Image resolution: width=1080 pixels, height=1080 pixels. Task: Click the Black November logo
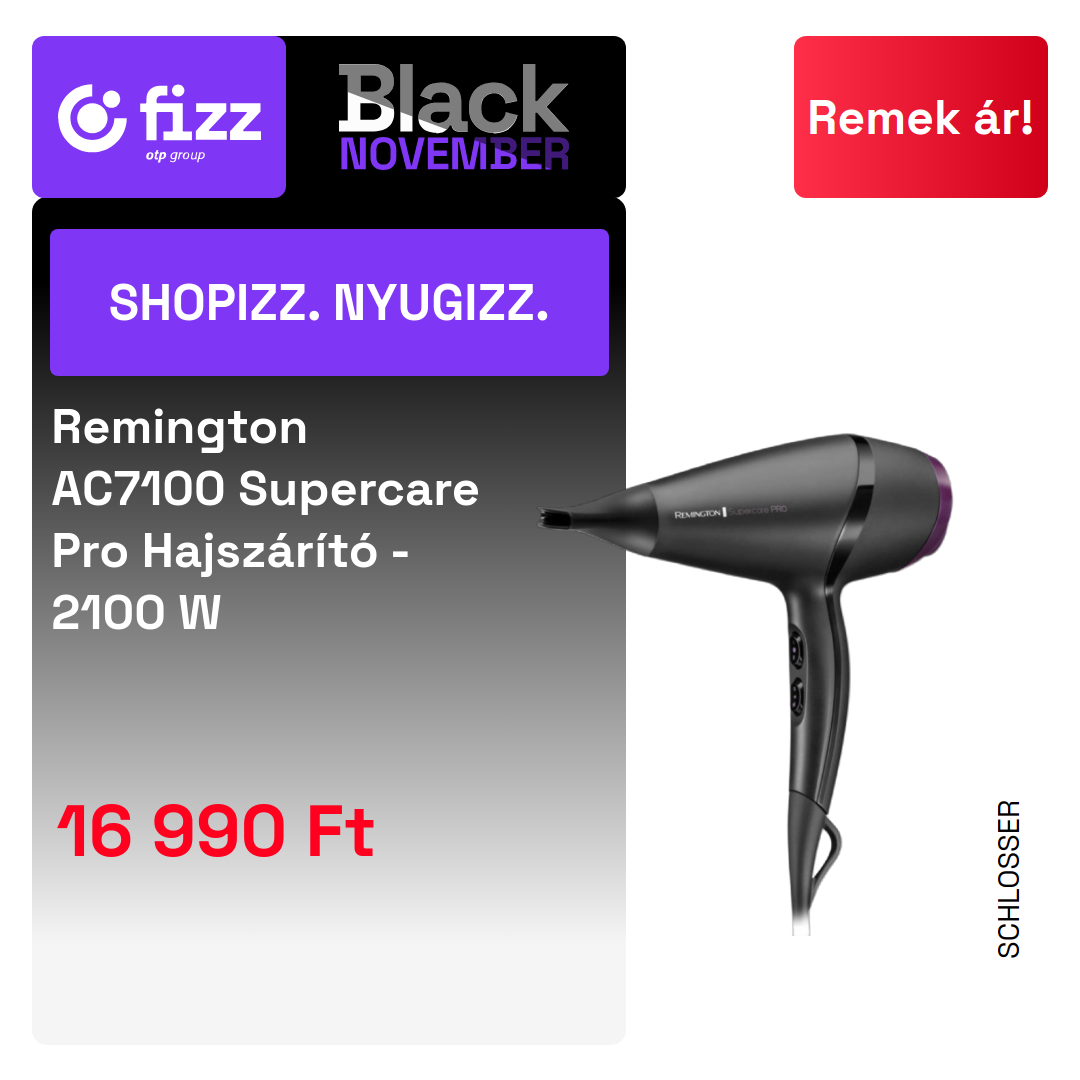[x=454, y=117]
